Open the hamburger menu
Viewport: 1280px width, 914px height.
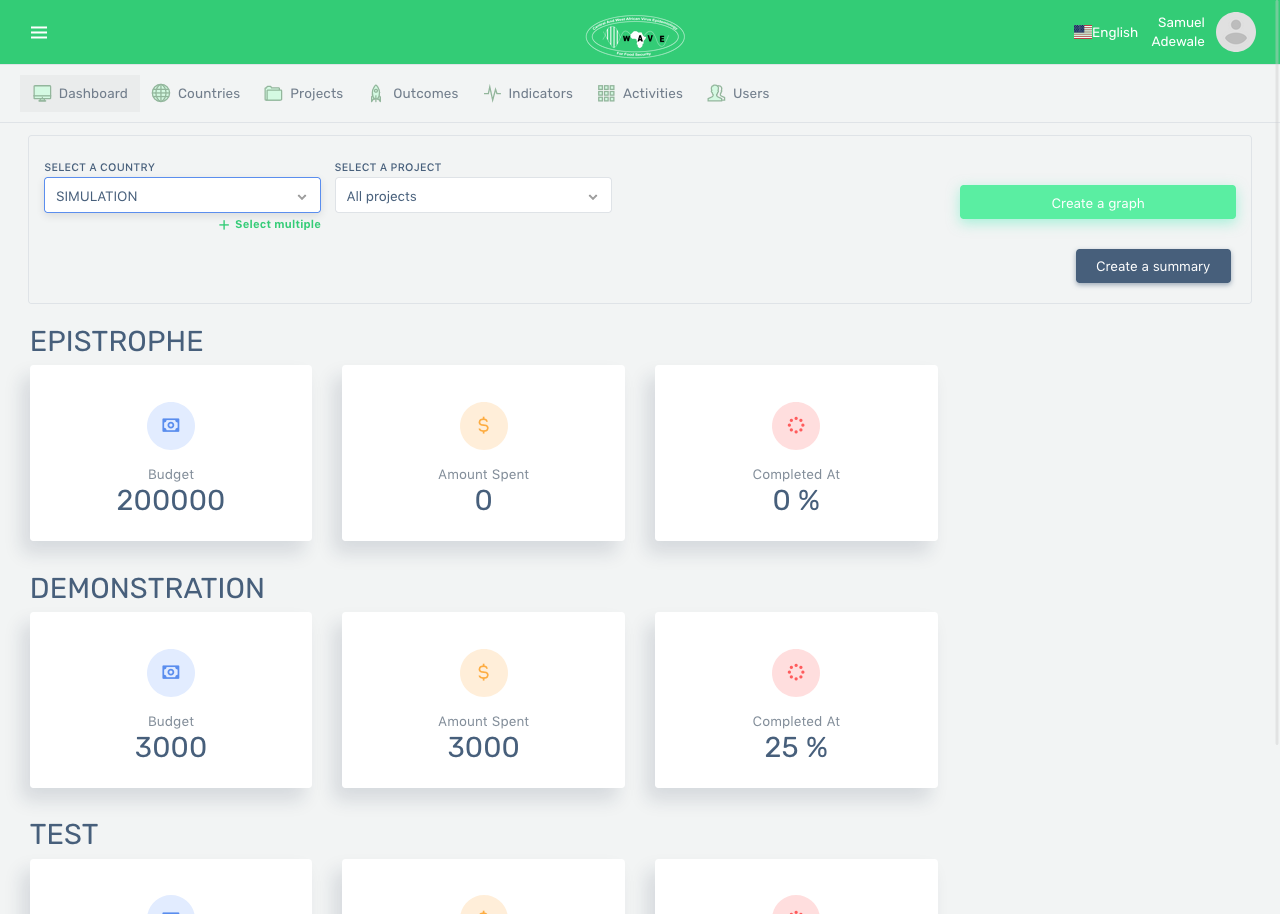39,31
